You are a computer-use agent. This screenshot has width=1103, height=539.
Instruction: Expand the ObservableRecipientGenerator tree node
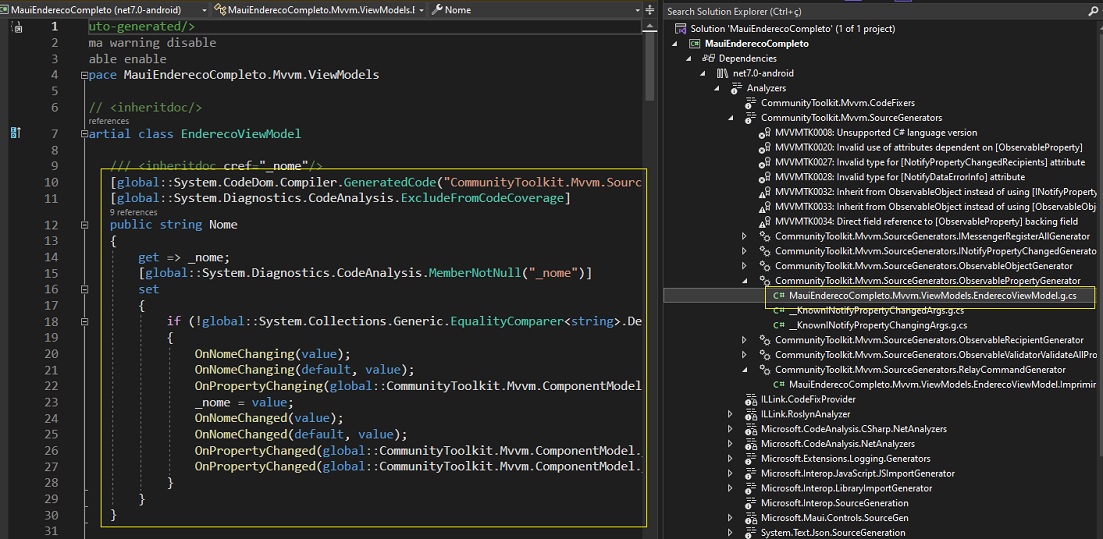744,340
